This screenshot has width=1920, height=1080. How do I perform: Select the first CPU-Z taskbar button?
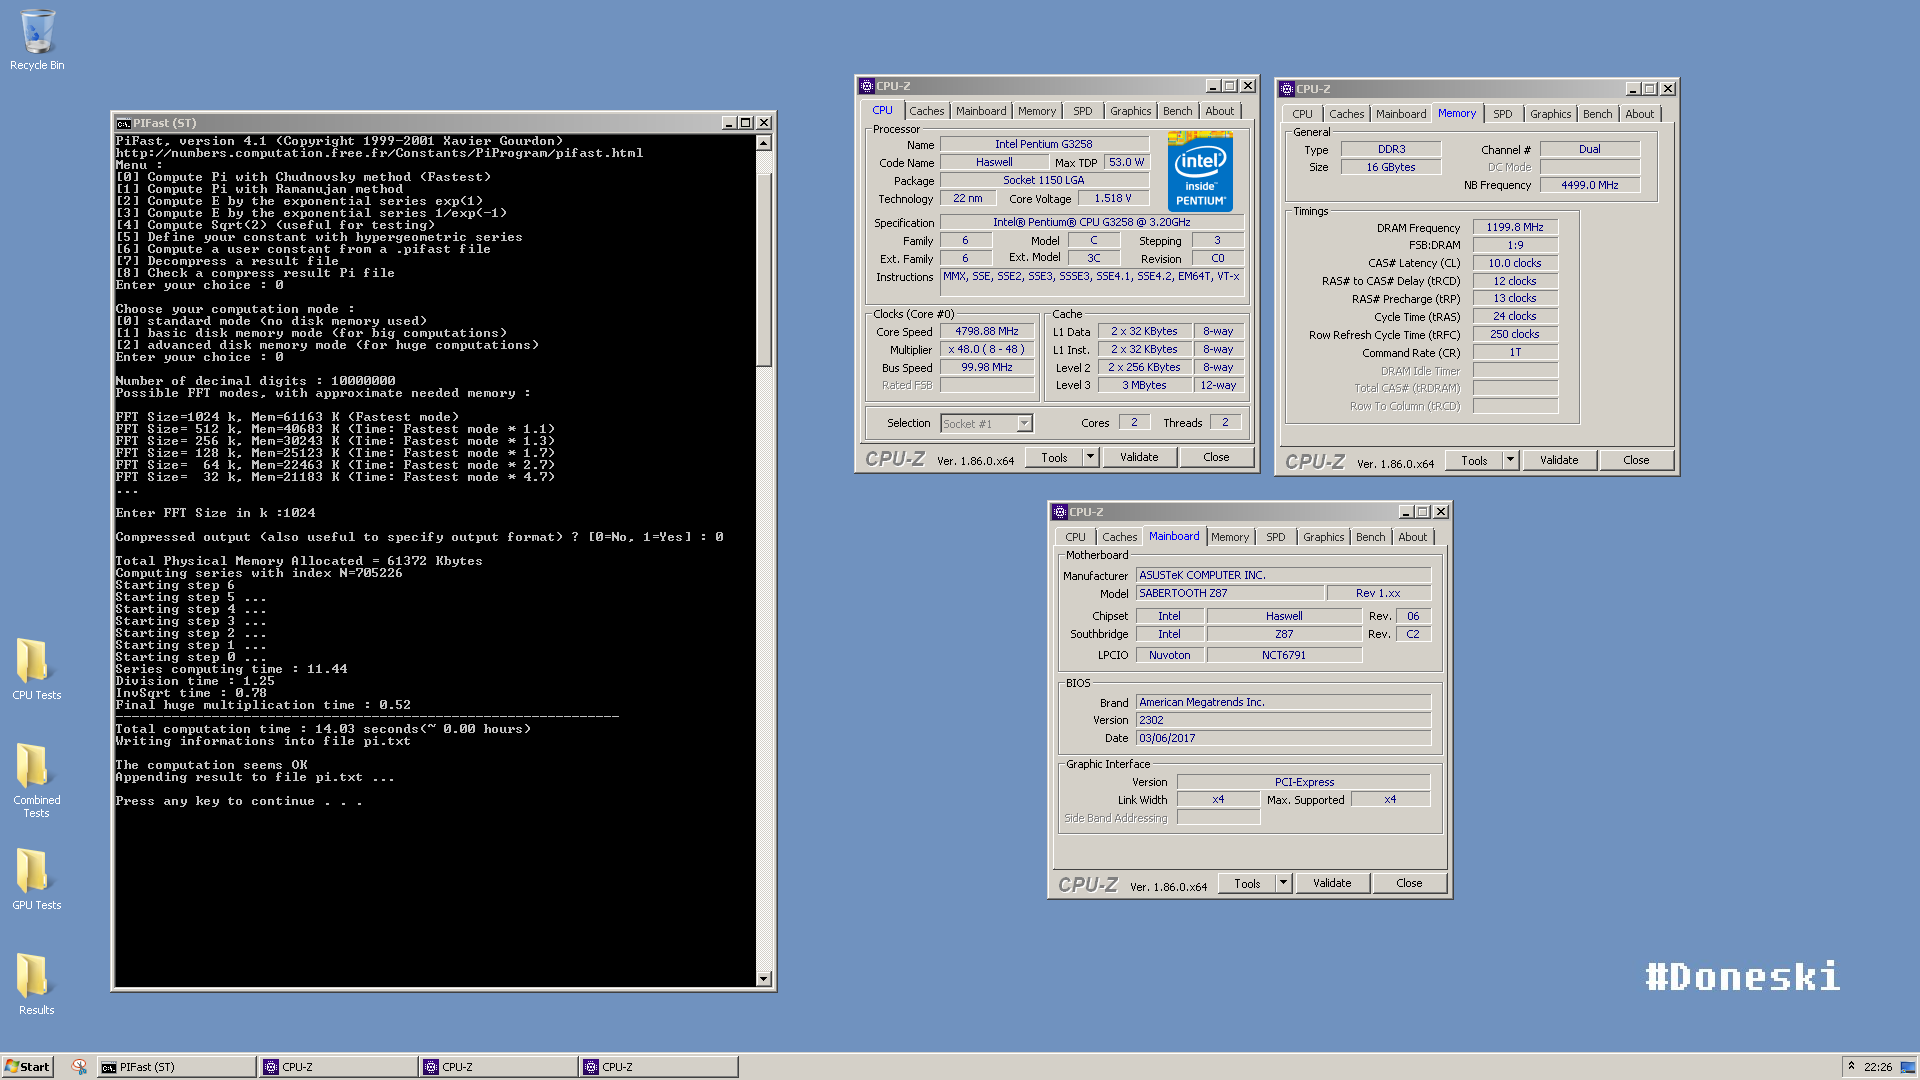(x=338, y=1067)
